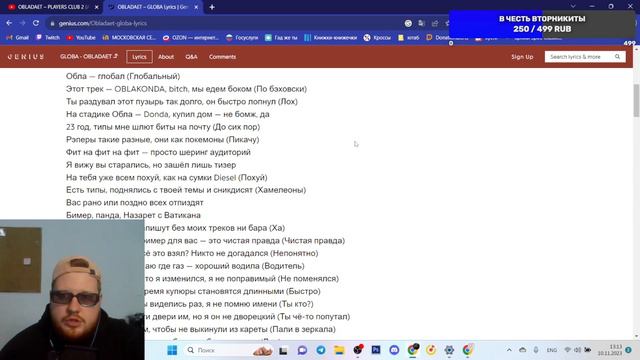The width and height of the screenshot is (640, 360).
Task: Click the annotated word Diesel in the lyrics
Action: coord(225,178)
